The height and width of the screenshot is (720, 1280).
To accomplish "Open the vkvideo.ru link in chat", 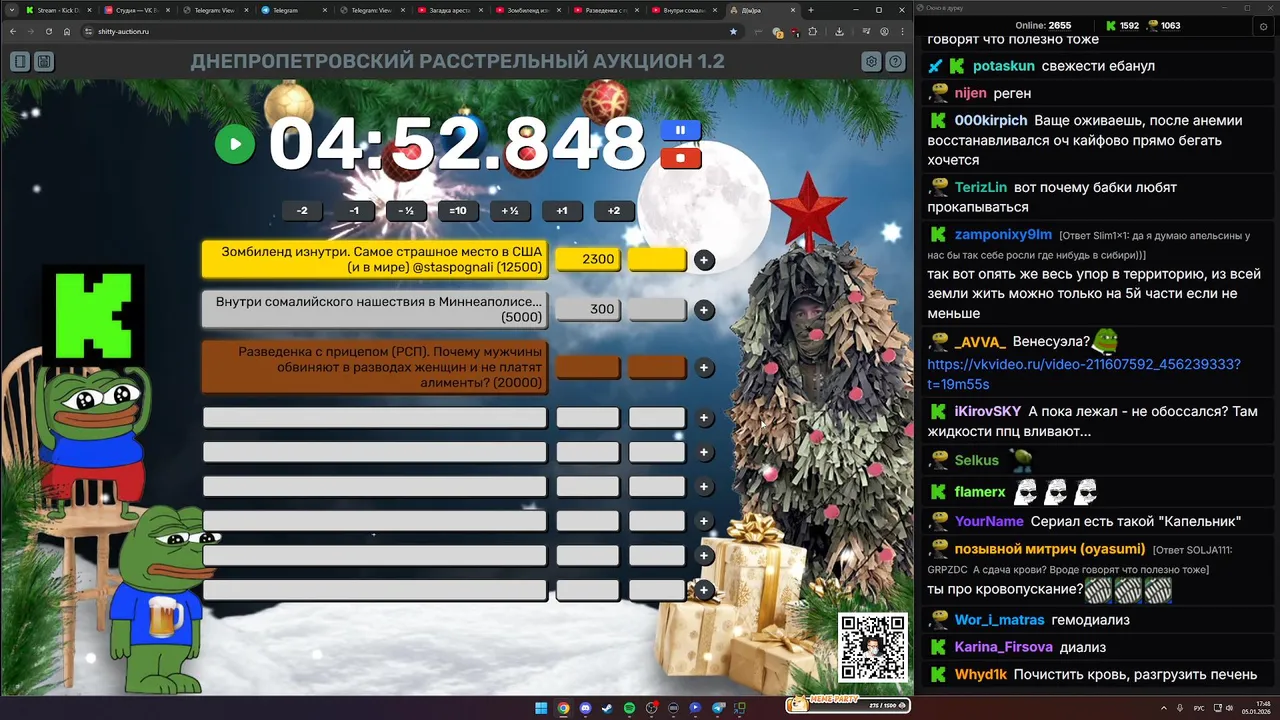I will (x=1084, y=374).
